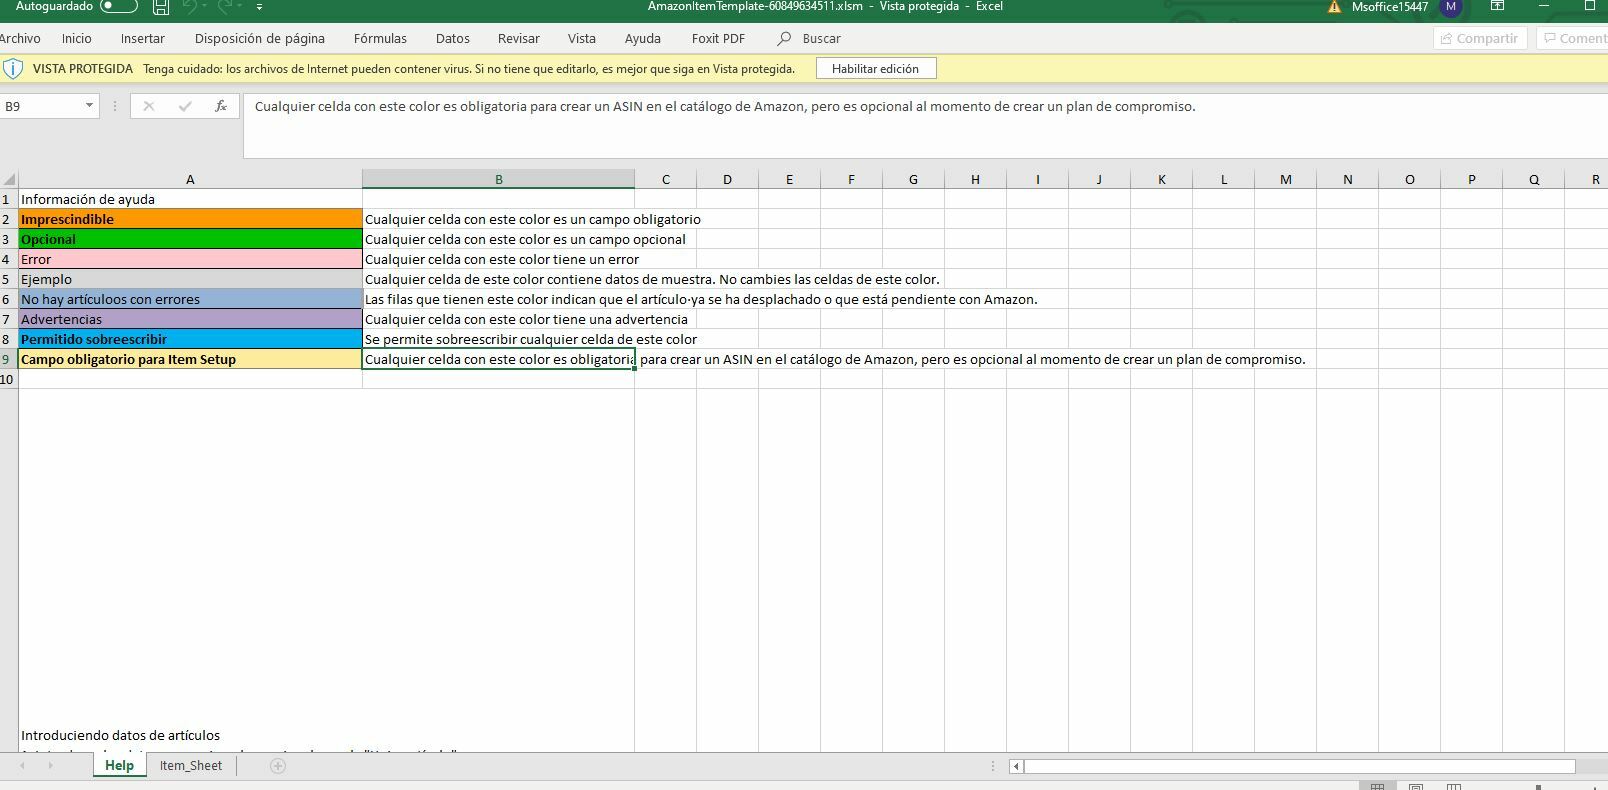1608x790 pixels.
Task: Click the Save floppy disk icon
Action: pos(161,6)
